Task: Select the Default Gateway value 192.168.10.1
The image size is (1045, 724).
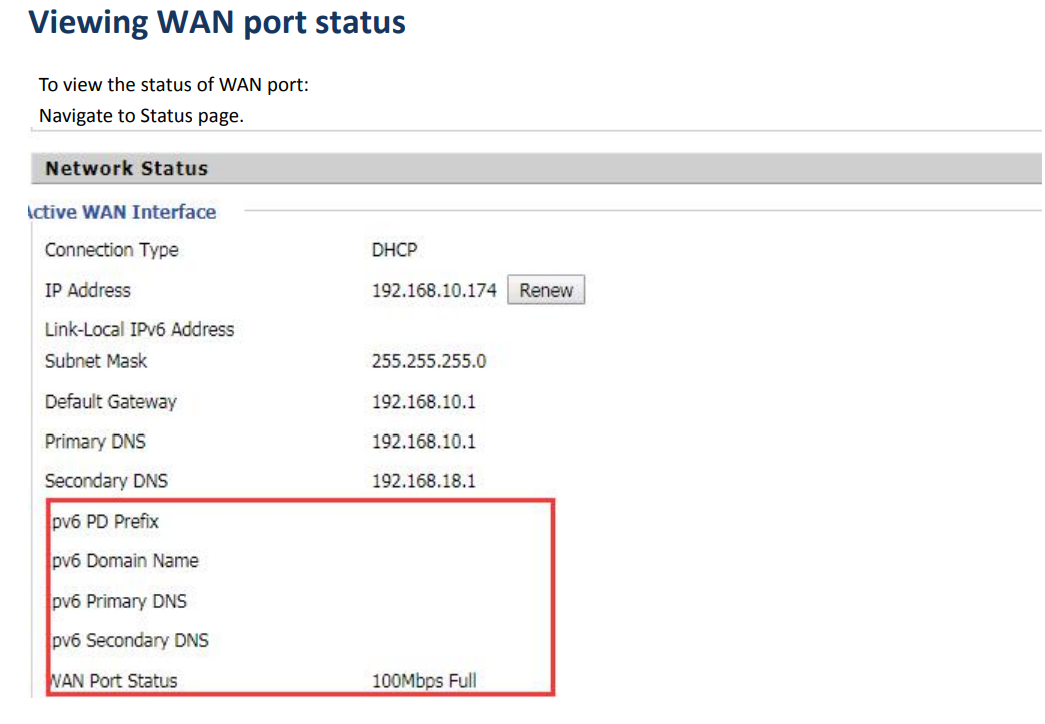Action: 423,402
